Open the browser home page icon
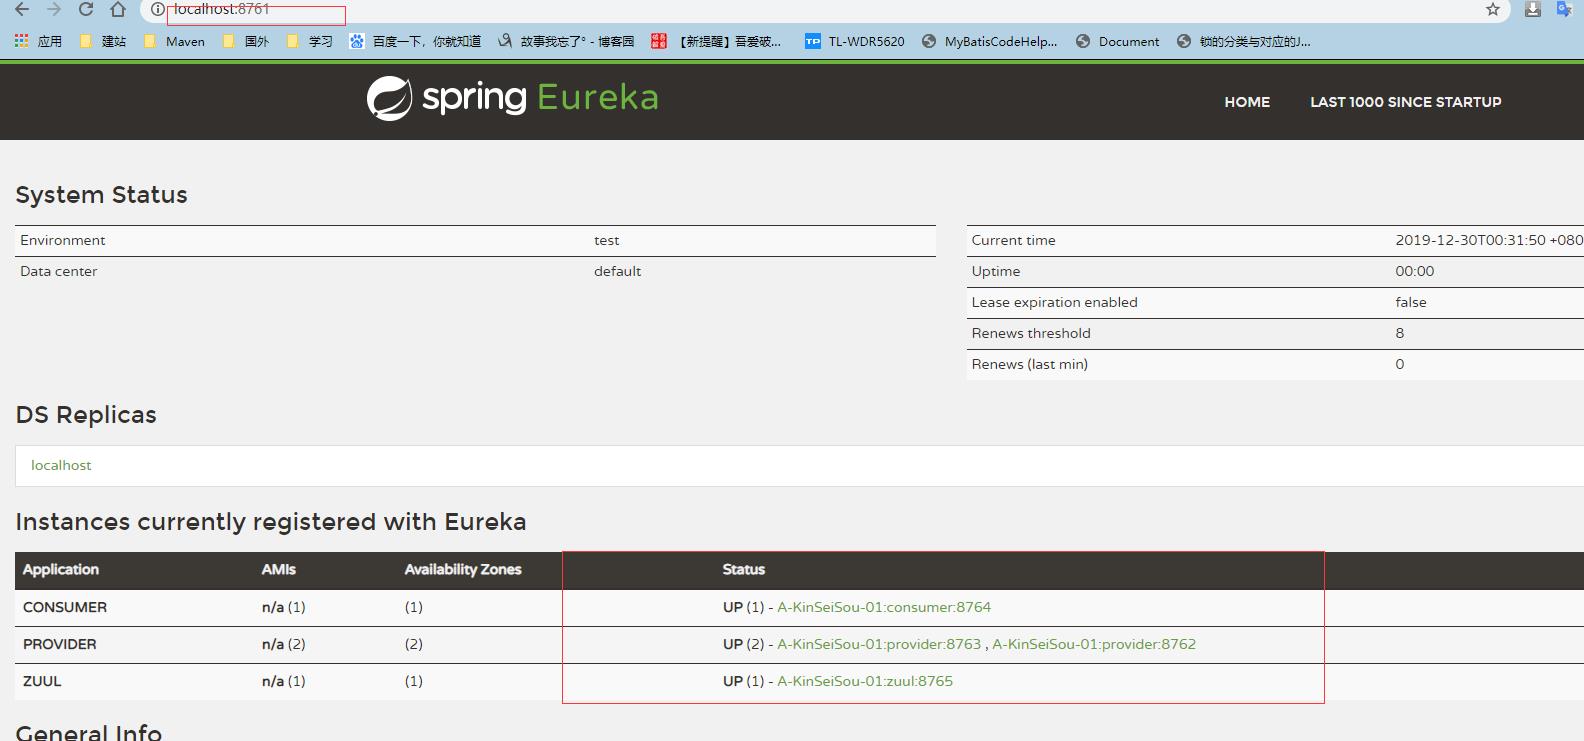Image resolution: width=1584 pixels, height=741 pixels. coord(118,9)
